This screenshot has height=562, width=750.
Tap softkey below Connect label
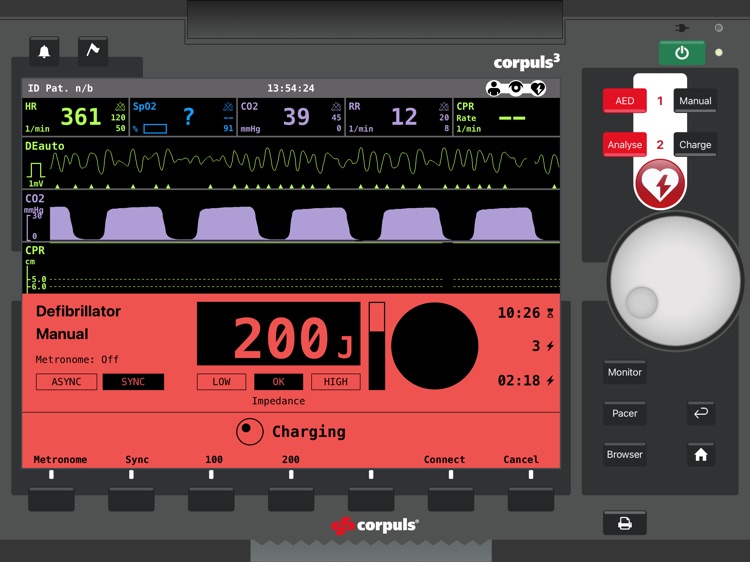(451, 500)
